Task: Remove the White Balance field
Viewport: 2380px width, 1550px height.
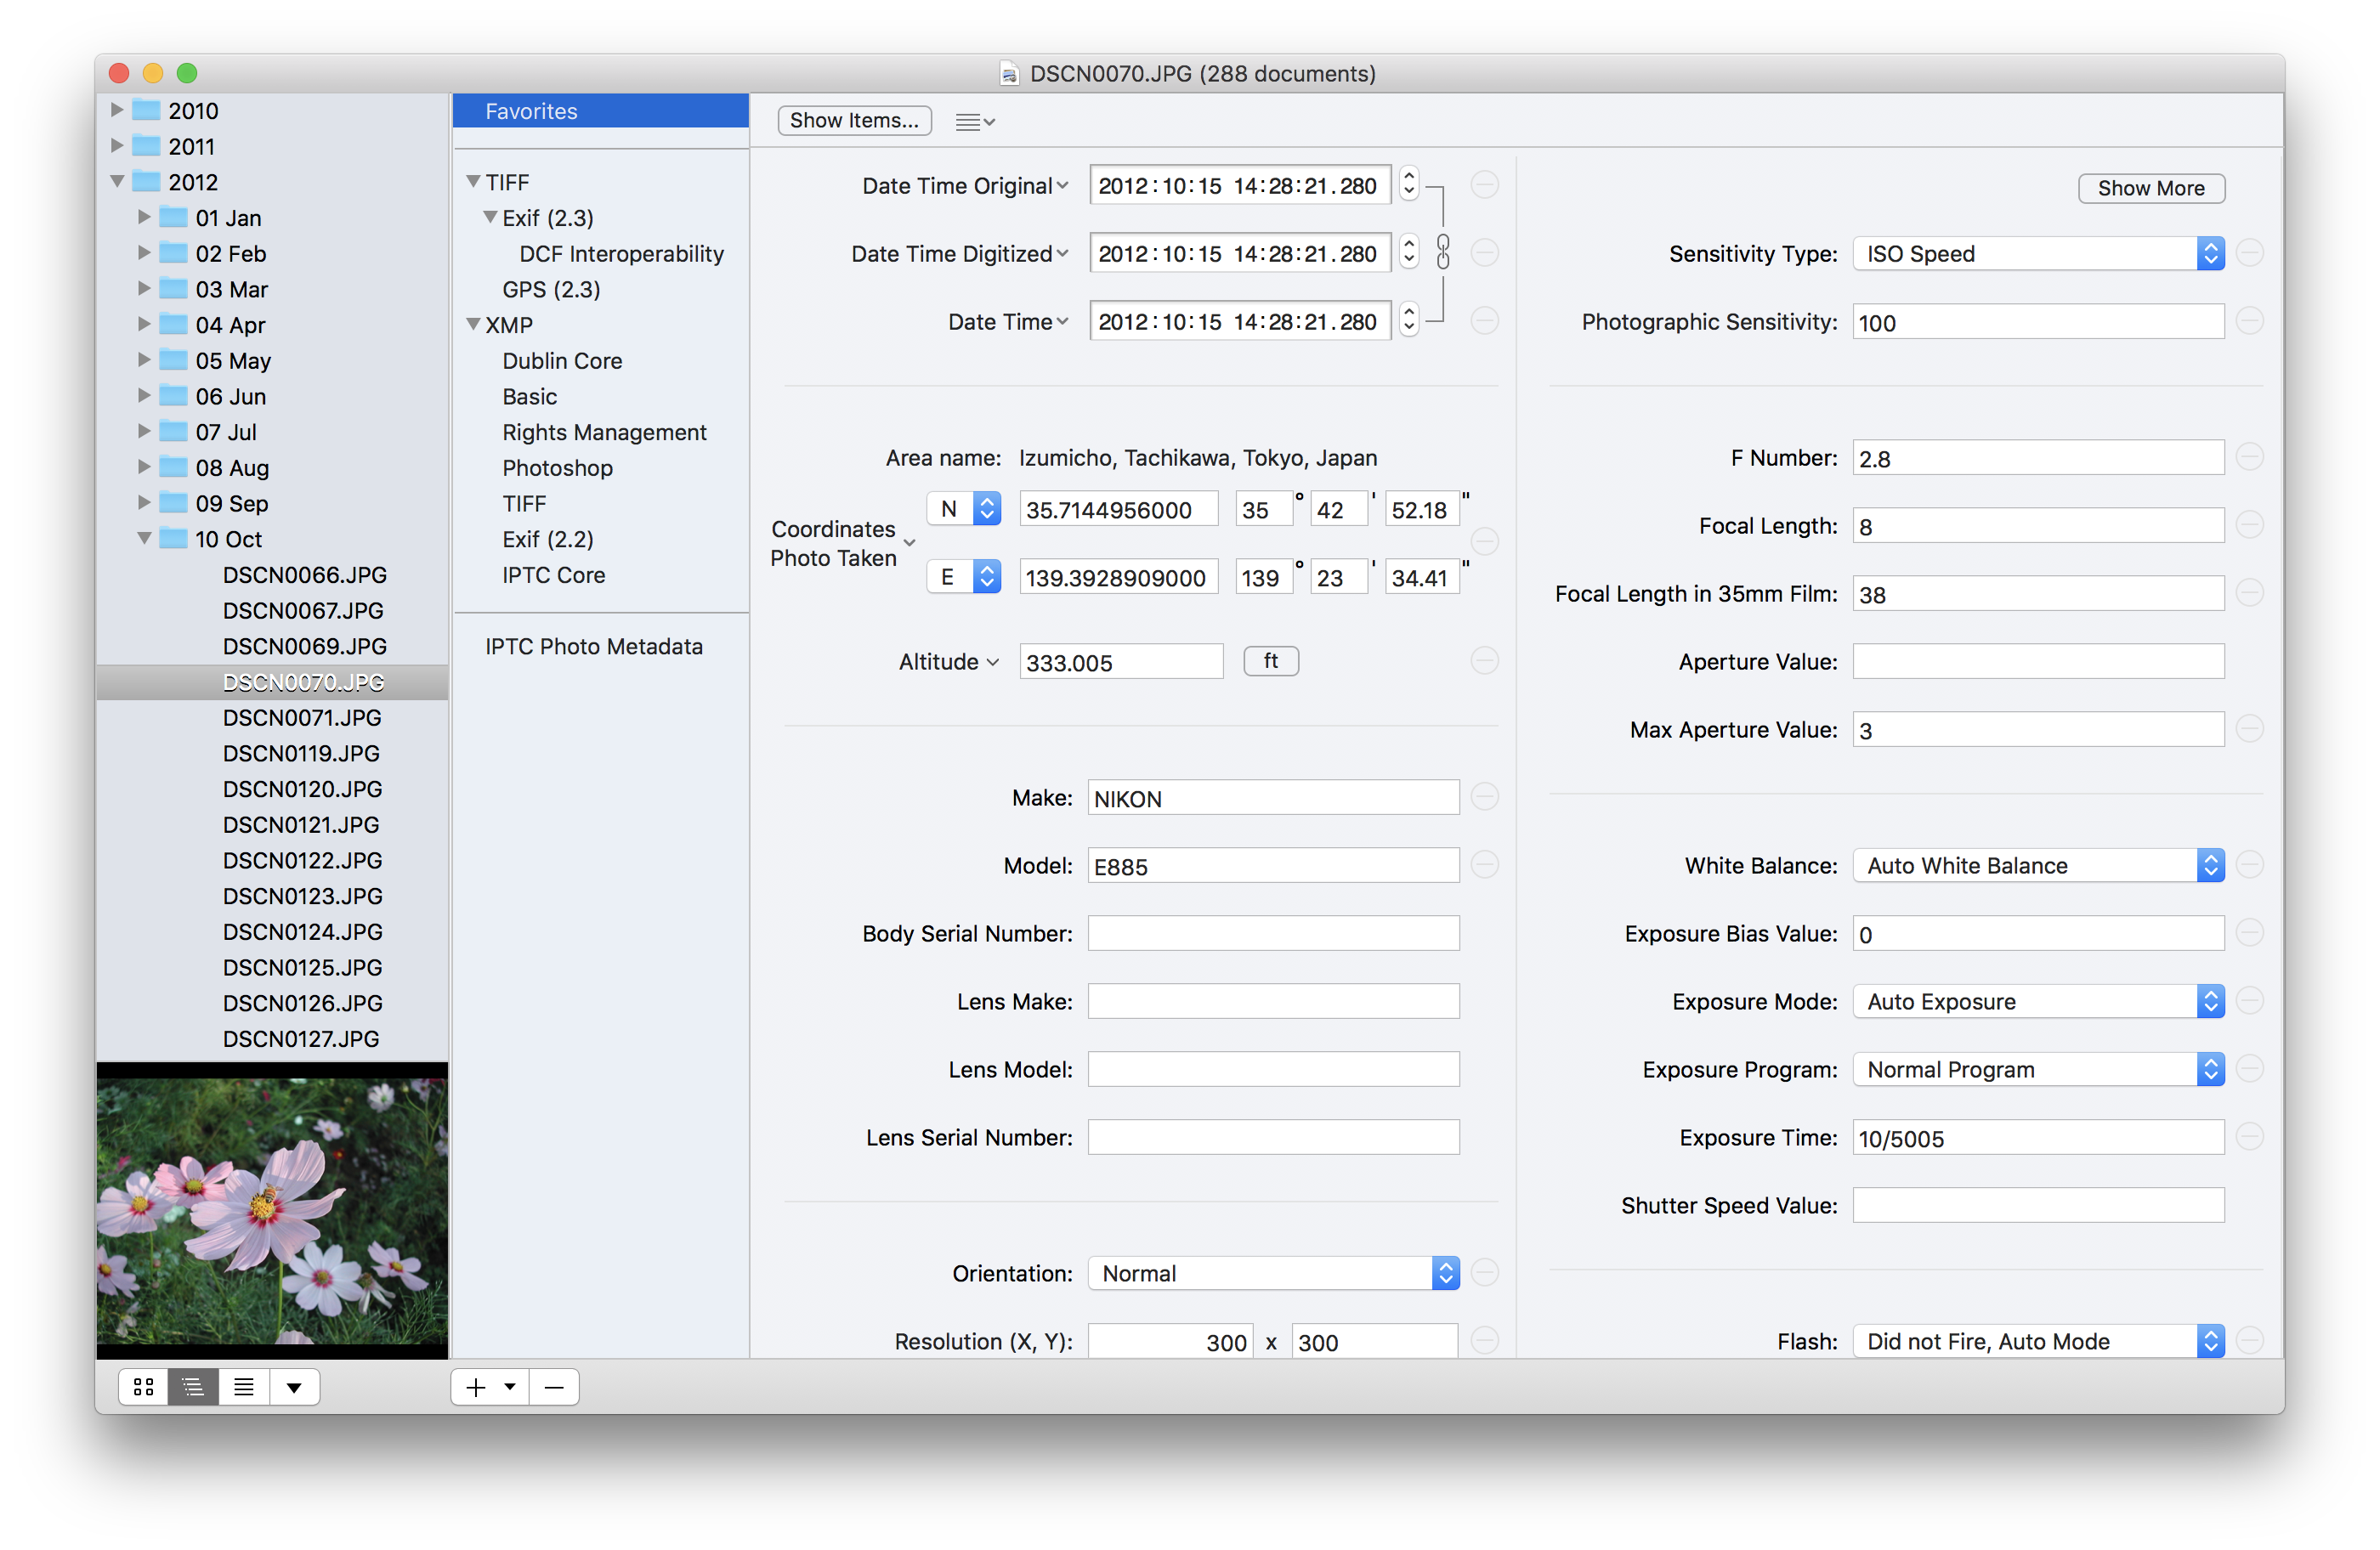Action: coord(2249,864)
